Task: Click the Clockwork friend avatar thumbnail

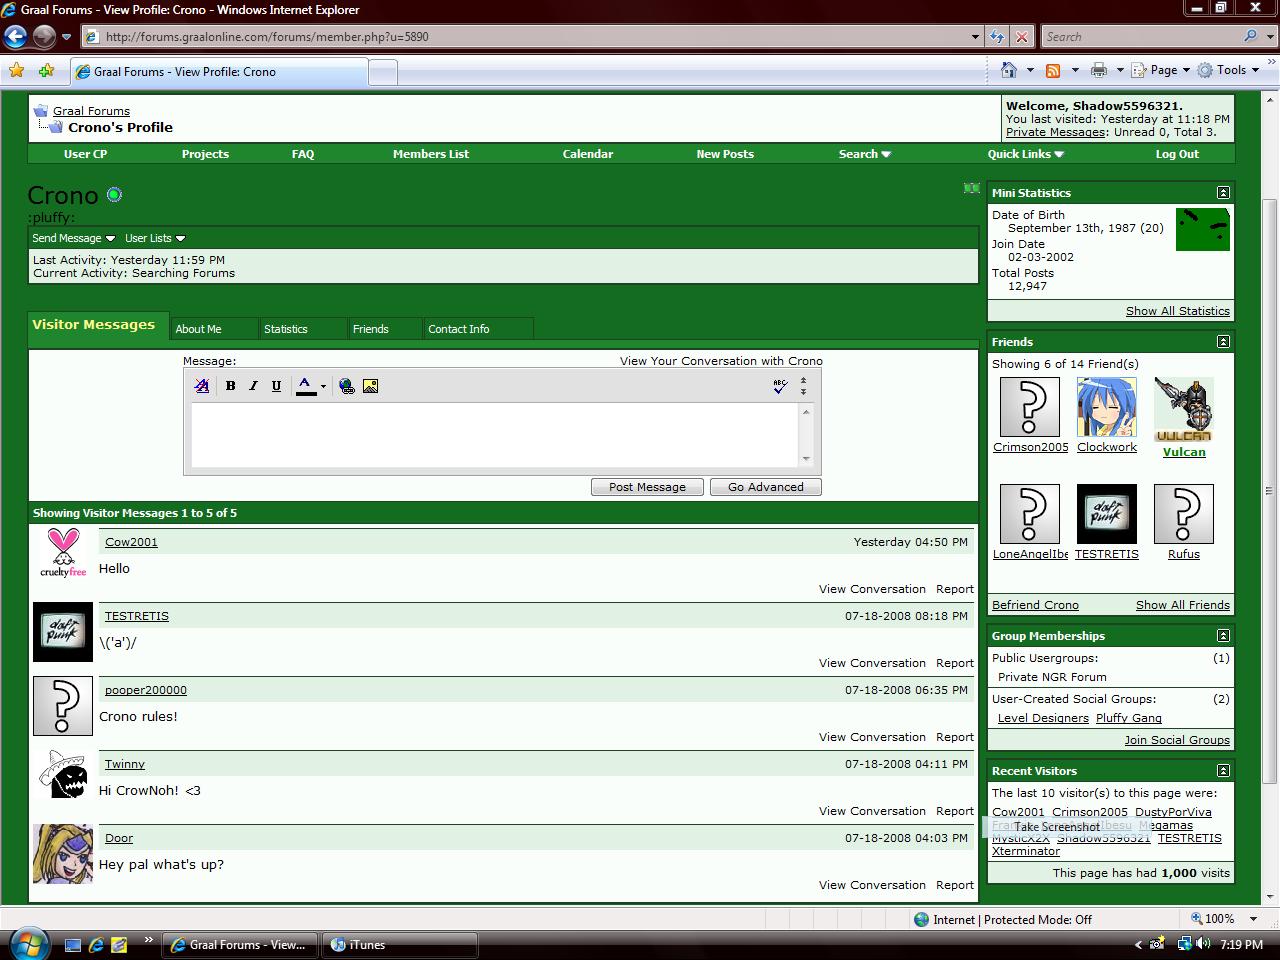Action: coord(1107,407)
